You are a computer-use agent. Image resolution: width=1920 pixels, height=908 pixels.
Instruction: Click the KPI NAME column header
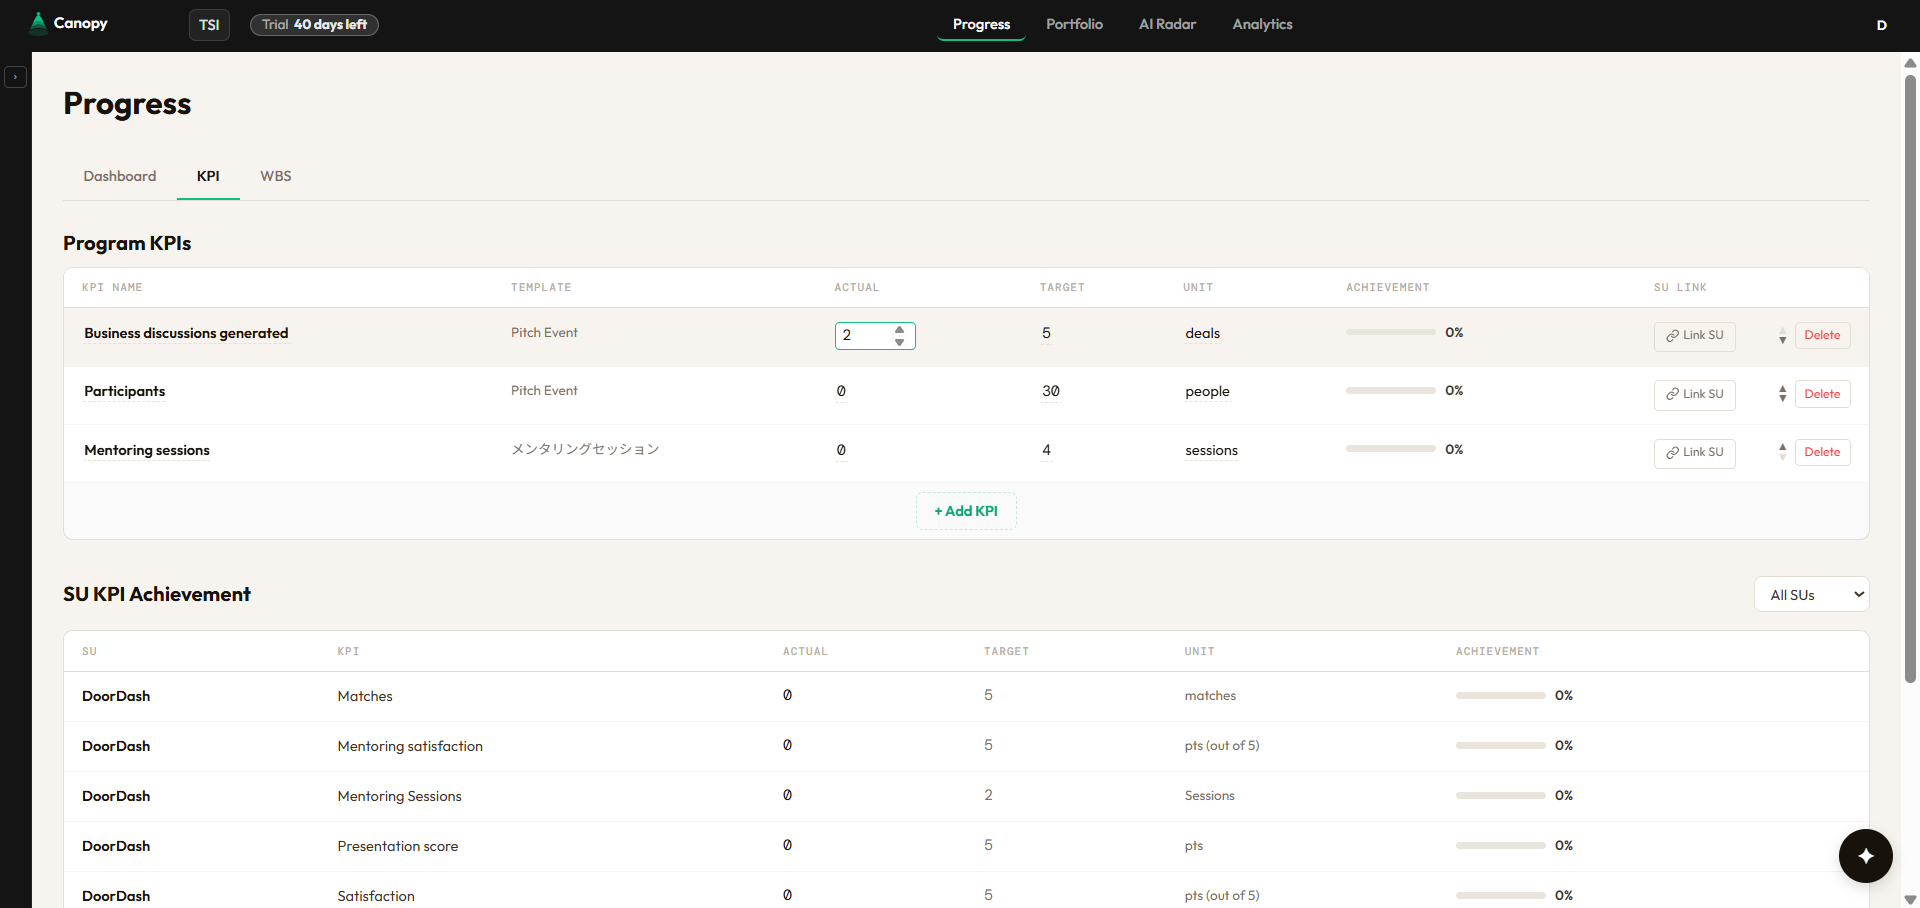click(x=112, y=287)
